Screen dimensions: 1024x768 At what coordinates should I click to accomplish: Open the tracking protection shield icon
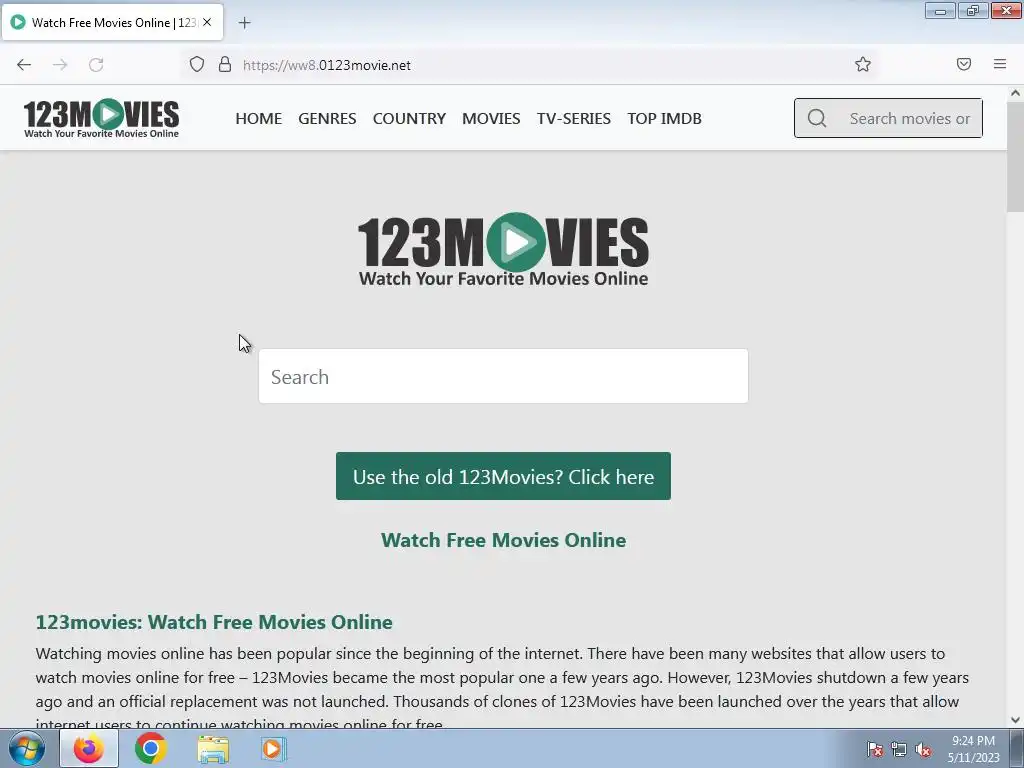(197, 65)
